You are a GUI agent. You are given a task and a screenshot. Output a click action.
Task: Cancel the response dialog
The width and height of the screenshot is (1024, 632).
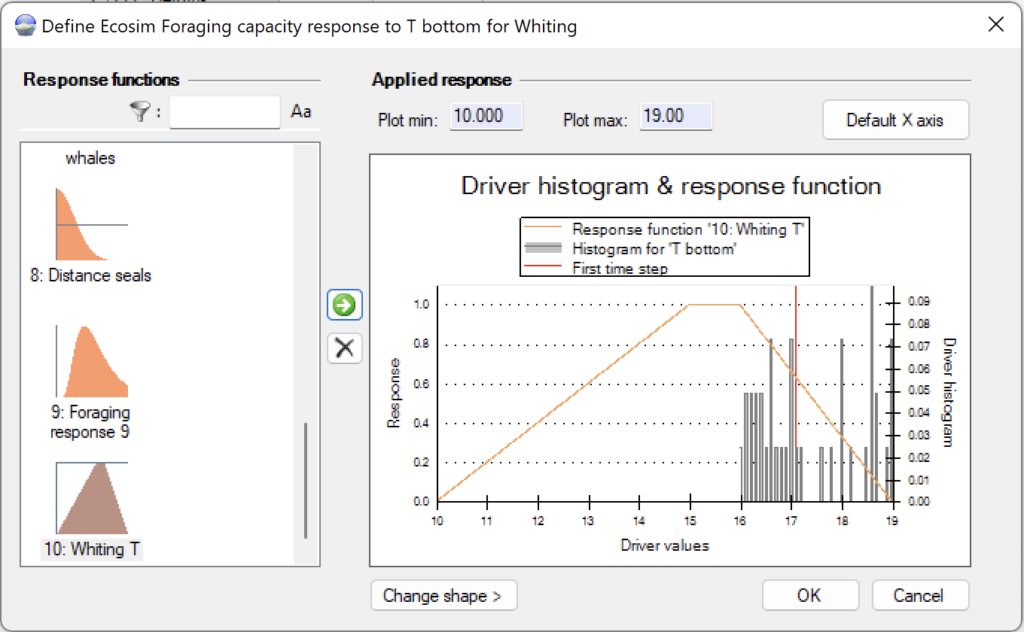pyautogui.click(x=919, y=596)
